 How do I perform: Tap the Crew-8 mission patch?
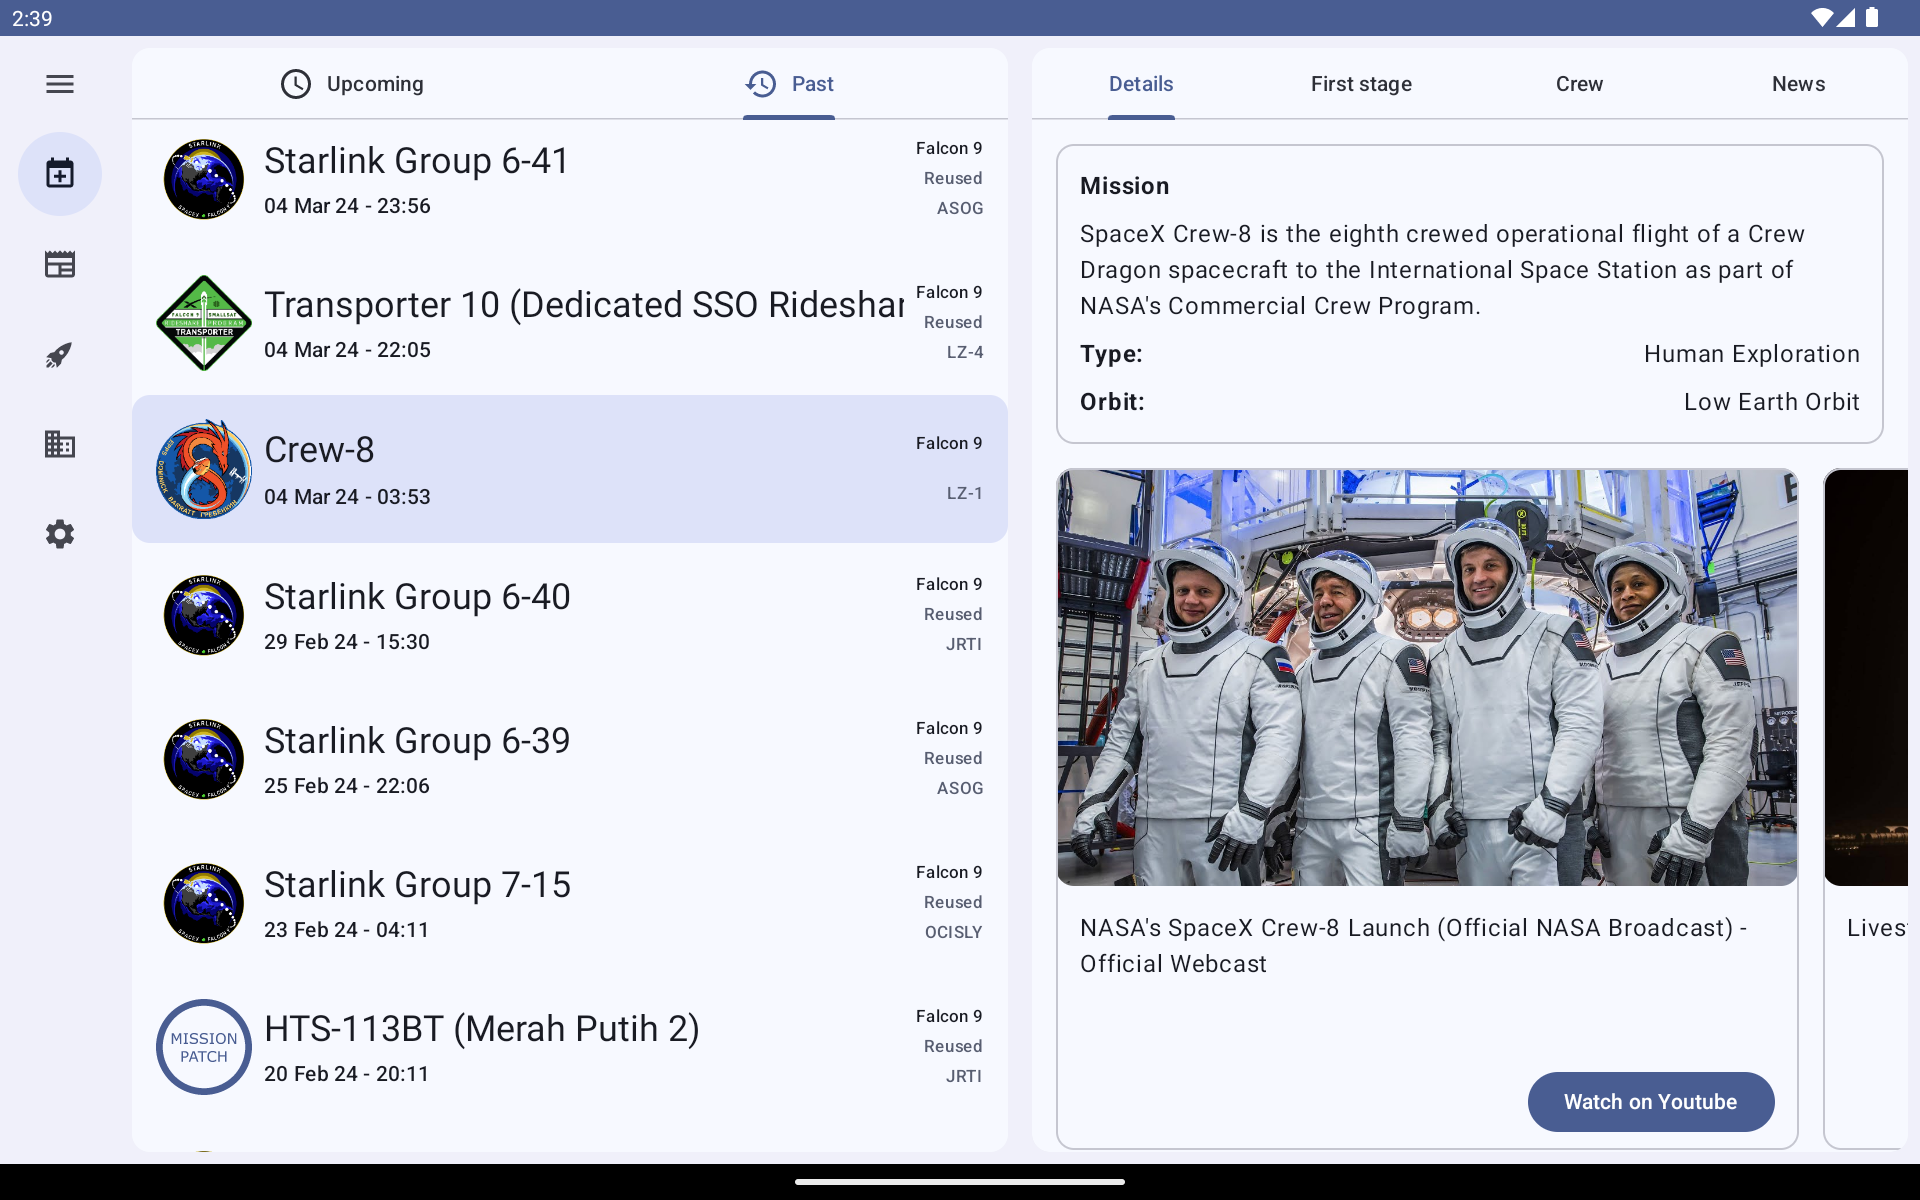pos(204,469)
